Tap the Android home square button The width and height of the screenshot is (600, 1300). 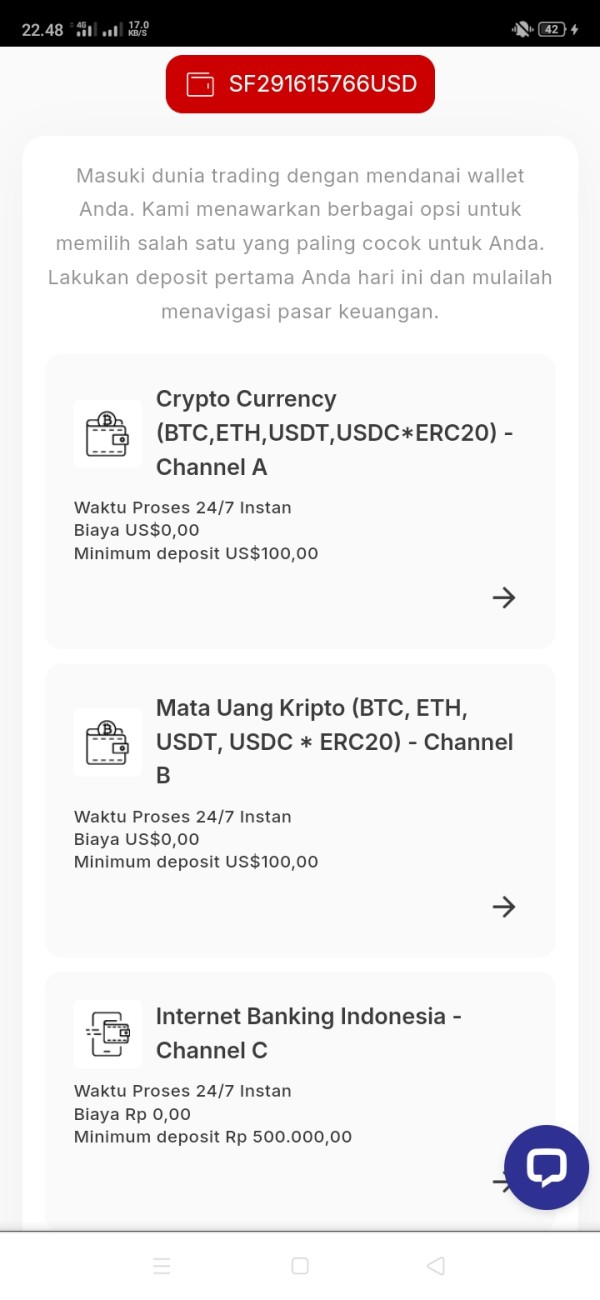300,1266
